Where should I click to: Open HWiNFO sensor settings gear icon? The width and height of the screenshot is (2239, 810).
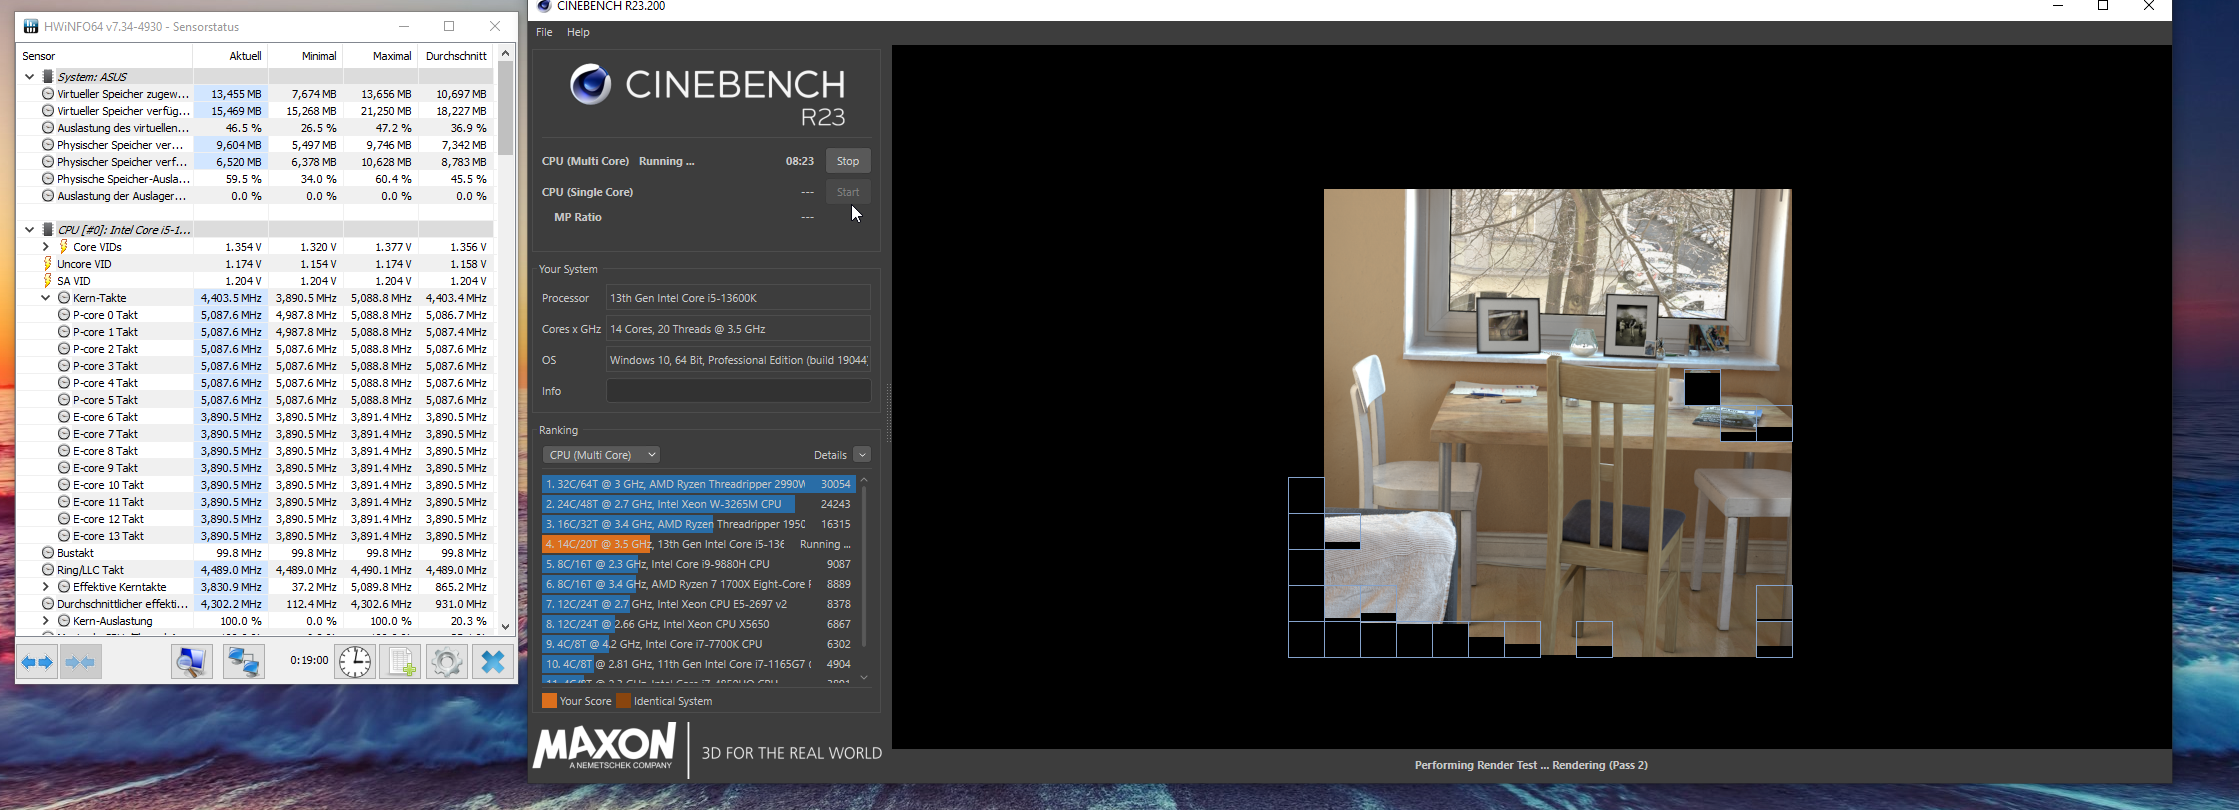[447, 662]
